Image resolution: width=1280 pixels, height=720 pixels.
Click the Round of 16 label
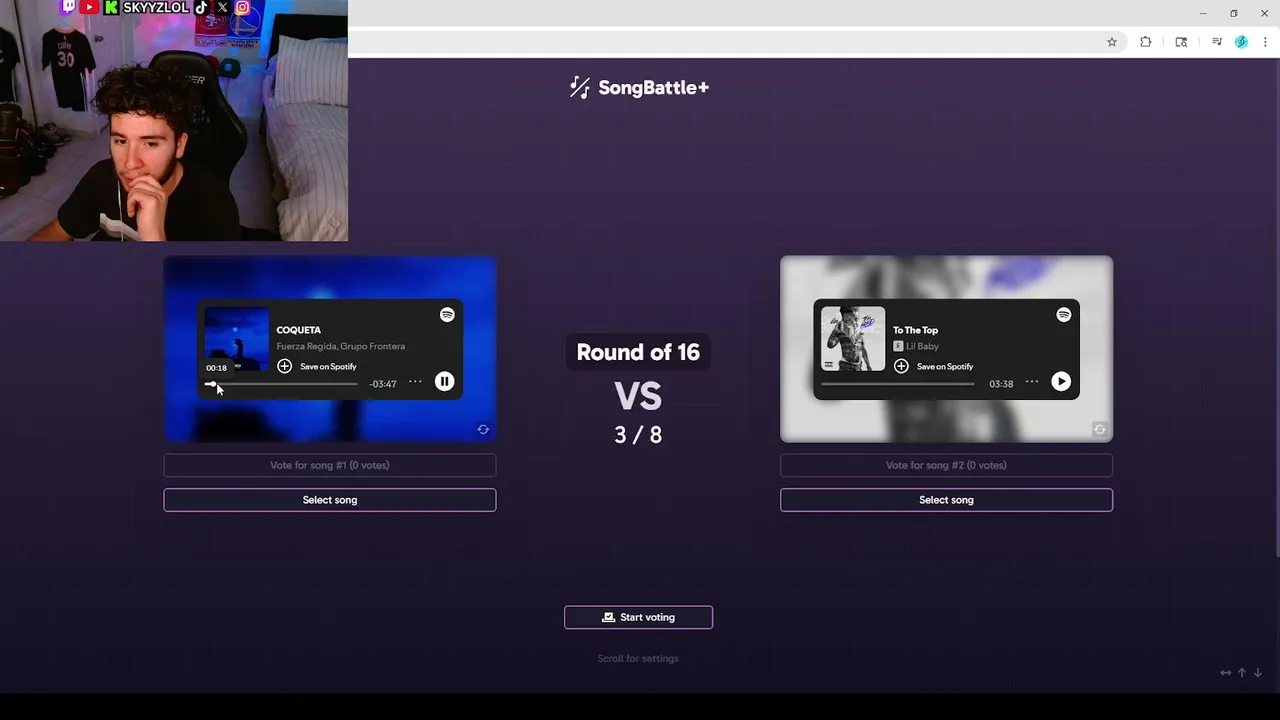638,352
